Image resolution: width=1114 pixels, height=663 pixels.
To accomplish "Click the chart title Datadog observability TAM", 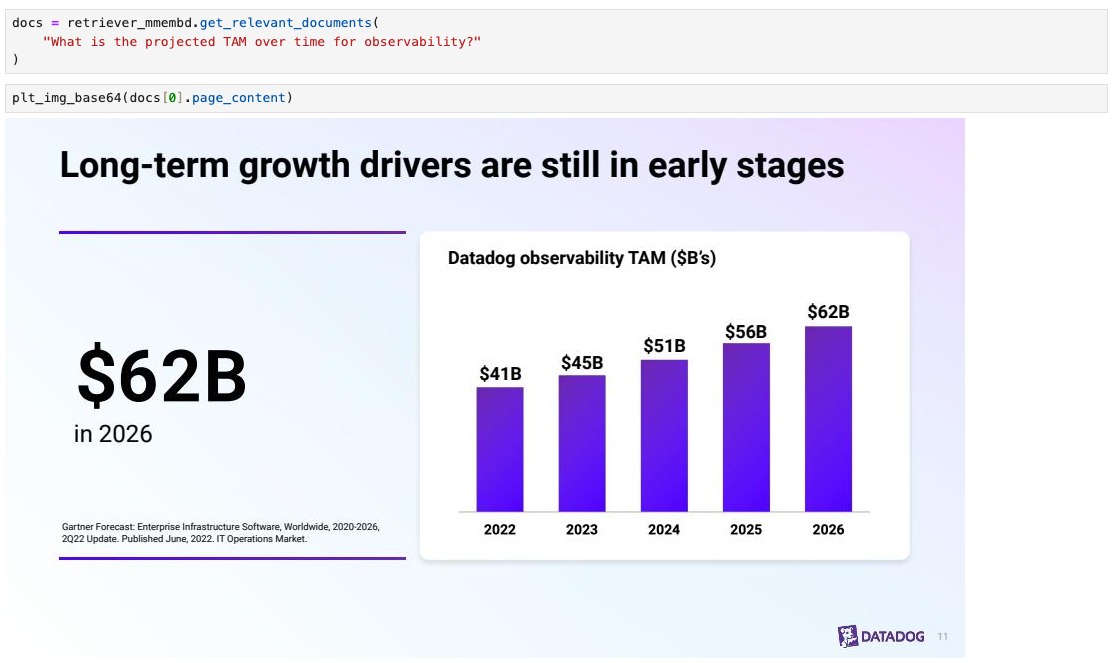I will [x=582, y=258].
